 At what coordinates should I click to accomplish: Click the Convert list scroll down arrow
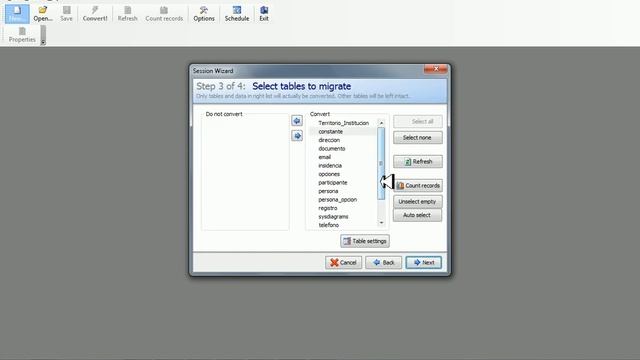[381, 223]
